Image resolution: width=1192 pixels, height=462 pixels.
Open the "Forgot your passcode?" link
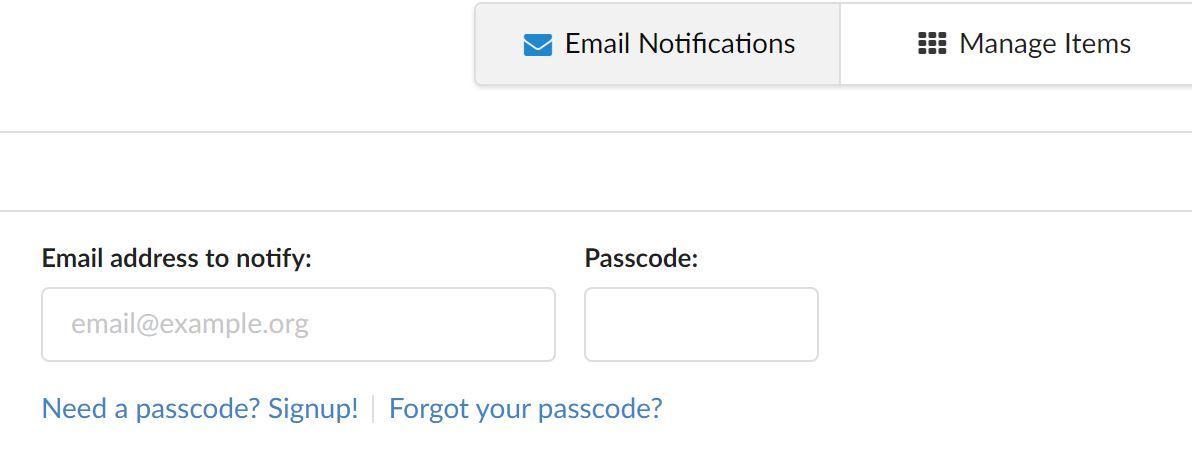525,408
